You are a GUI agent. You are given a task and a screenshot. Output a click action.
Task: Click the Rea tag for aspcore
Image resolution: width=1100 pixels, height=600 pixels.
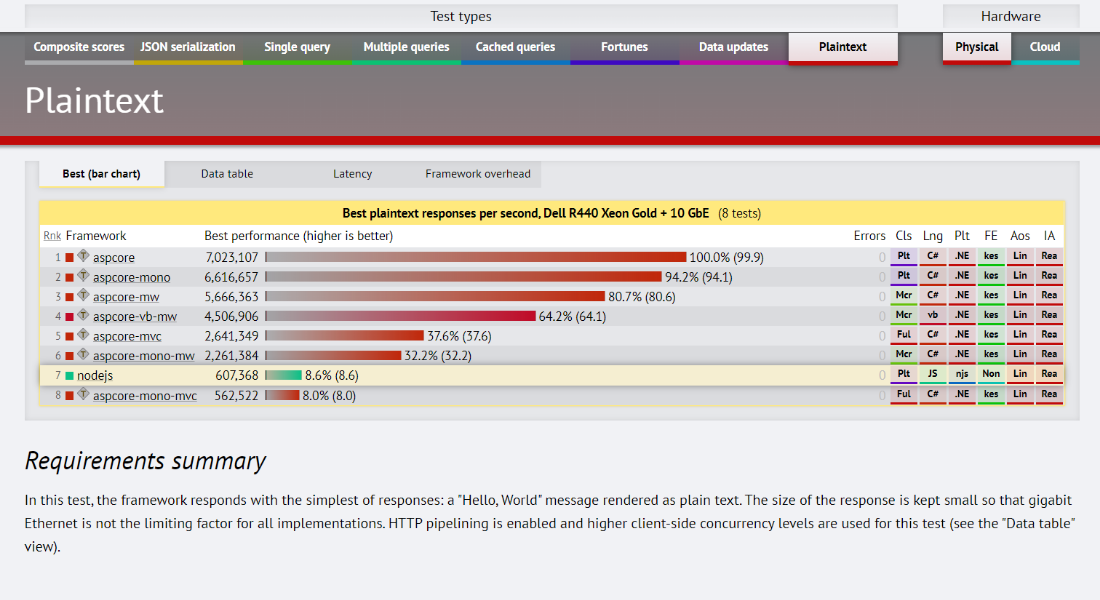point(1049,257)
